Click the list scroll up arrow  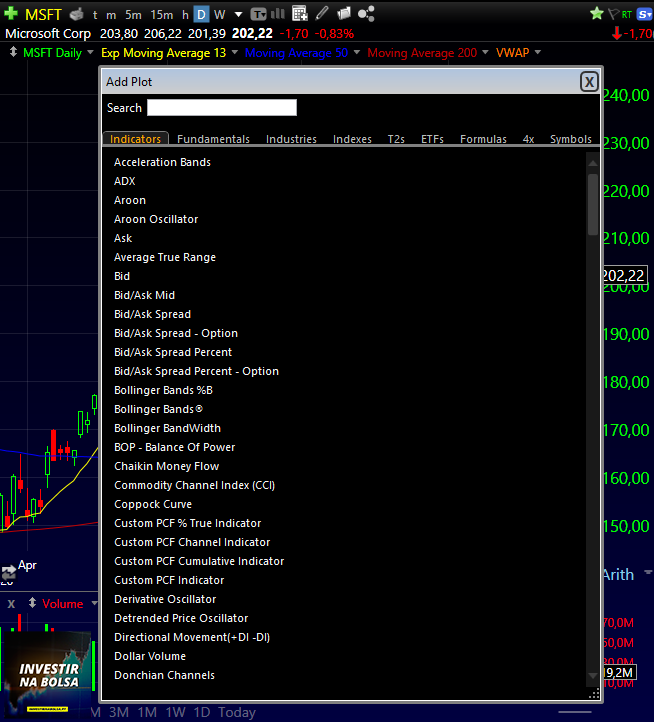tap(593, 163)
